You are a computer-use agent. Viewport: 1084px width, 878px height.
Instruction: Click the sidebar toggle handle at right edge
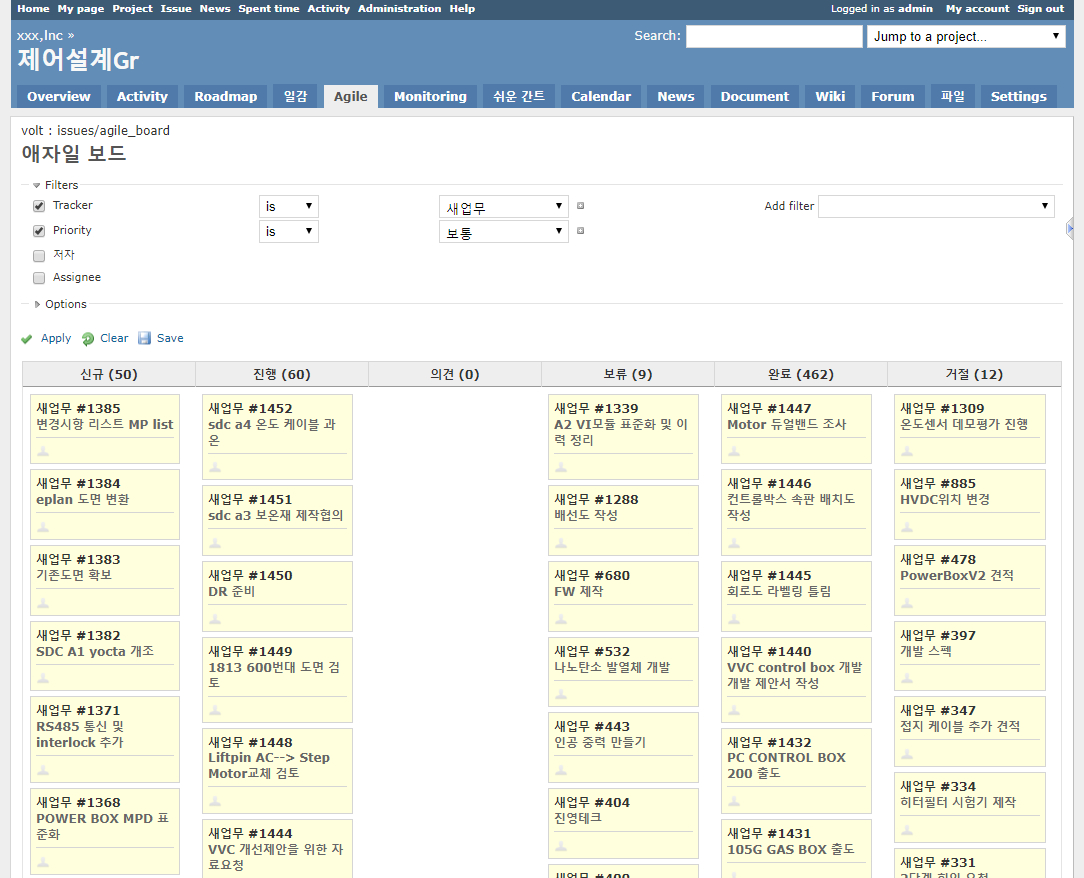coord(1071,229)
